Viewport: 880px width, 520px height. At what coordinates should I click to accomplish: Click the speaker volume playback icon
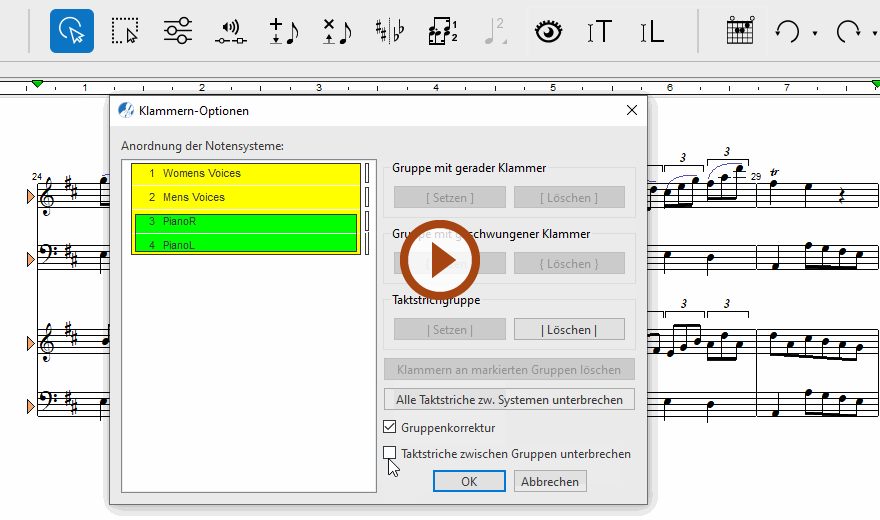pyautogui.click(x=230, y=32)
